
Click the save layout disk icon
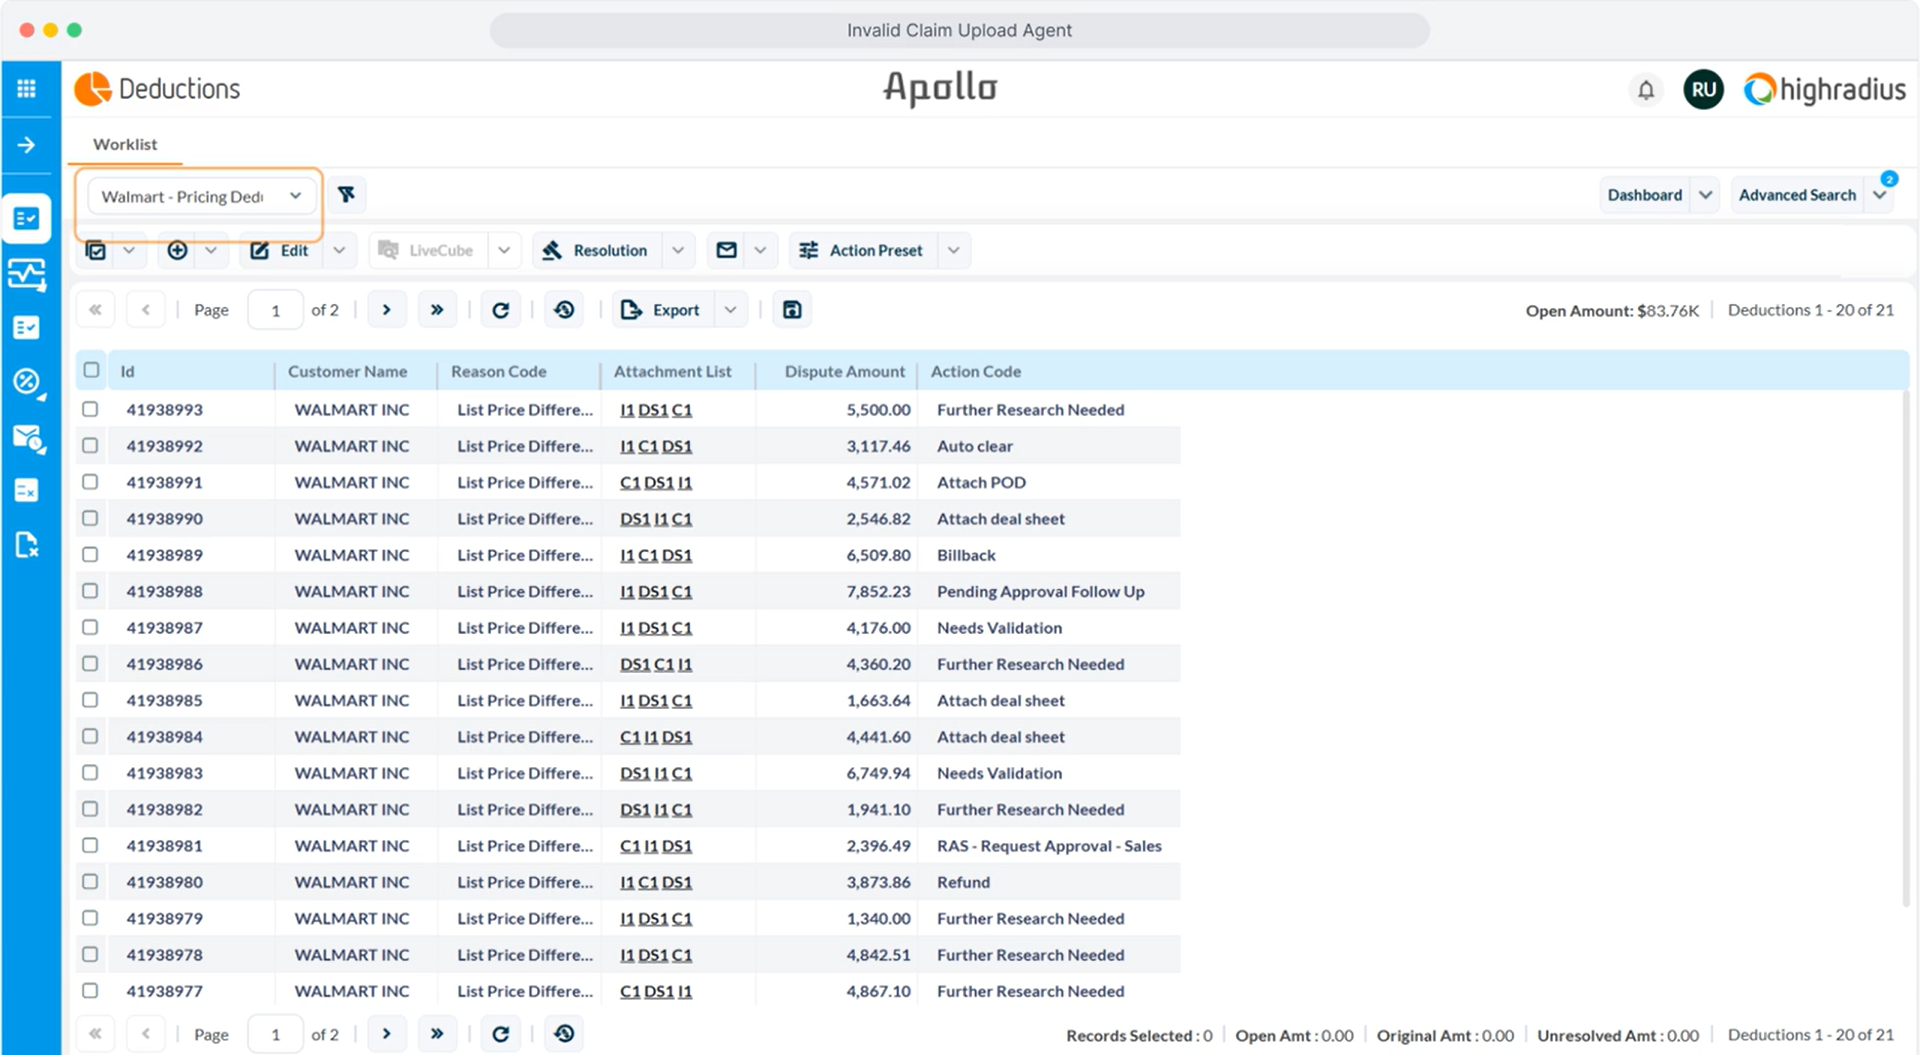point(792,310)
